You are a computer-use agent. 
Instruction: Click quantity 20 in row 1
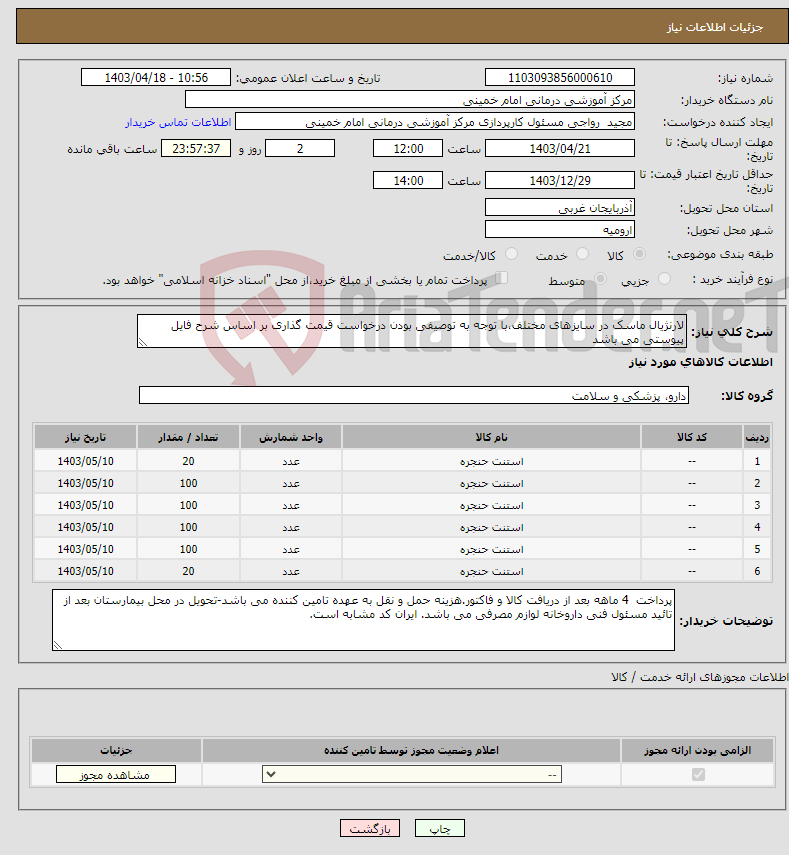(x=188, y=461)
